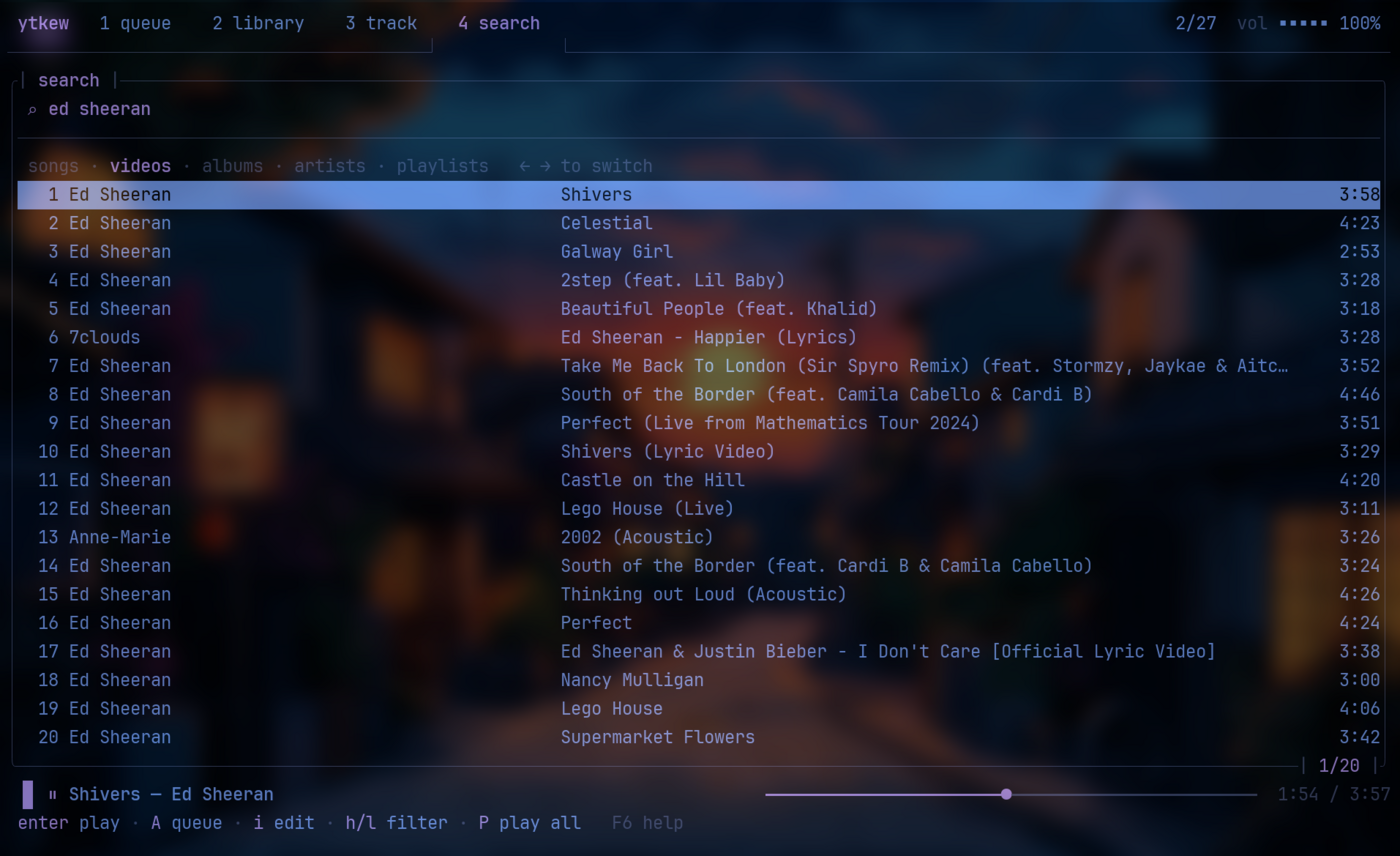Click the 2/27 queue position indicator
This screenshot has width=1400, height=856.
point(1196,23)
